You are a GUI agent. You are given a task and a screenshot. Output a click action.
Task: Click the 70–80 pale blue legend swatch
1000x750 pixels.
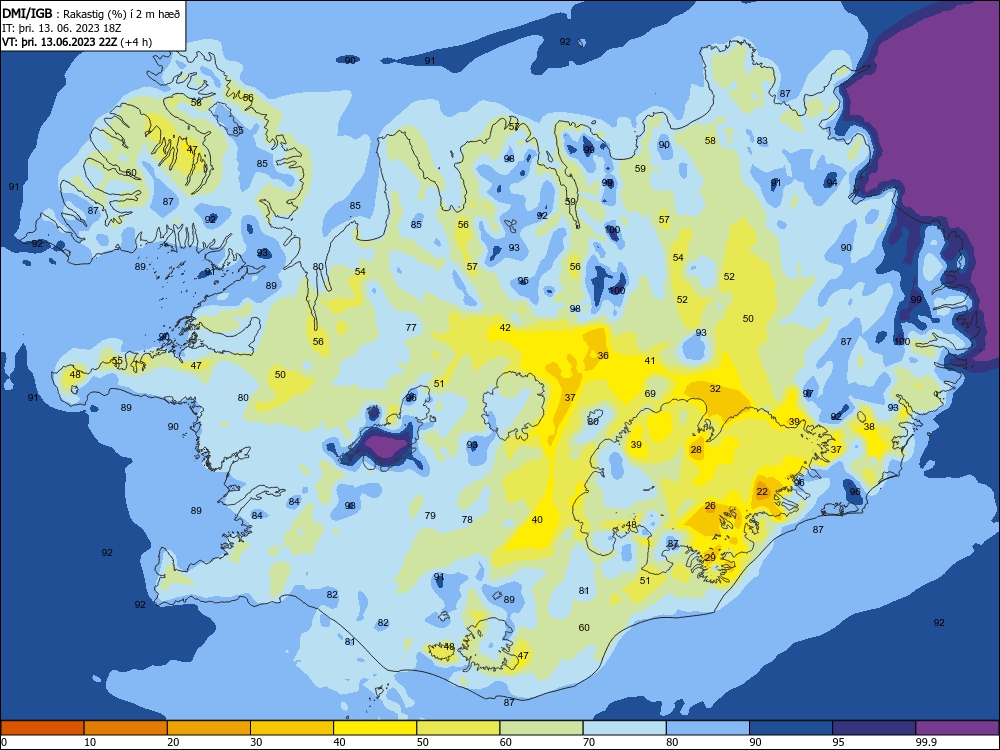coord(624,728)
